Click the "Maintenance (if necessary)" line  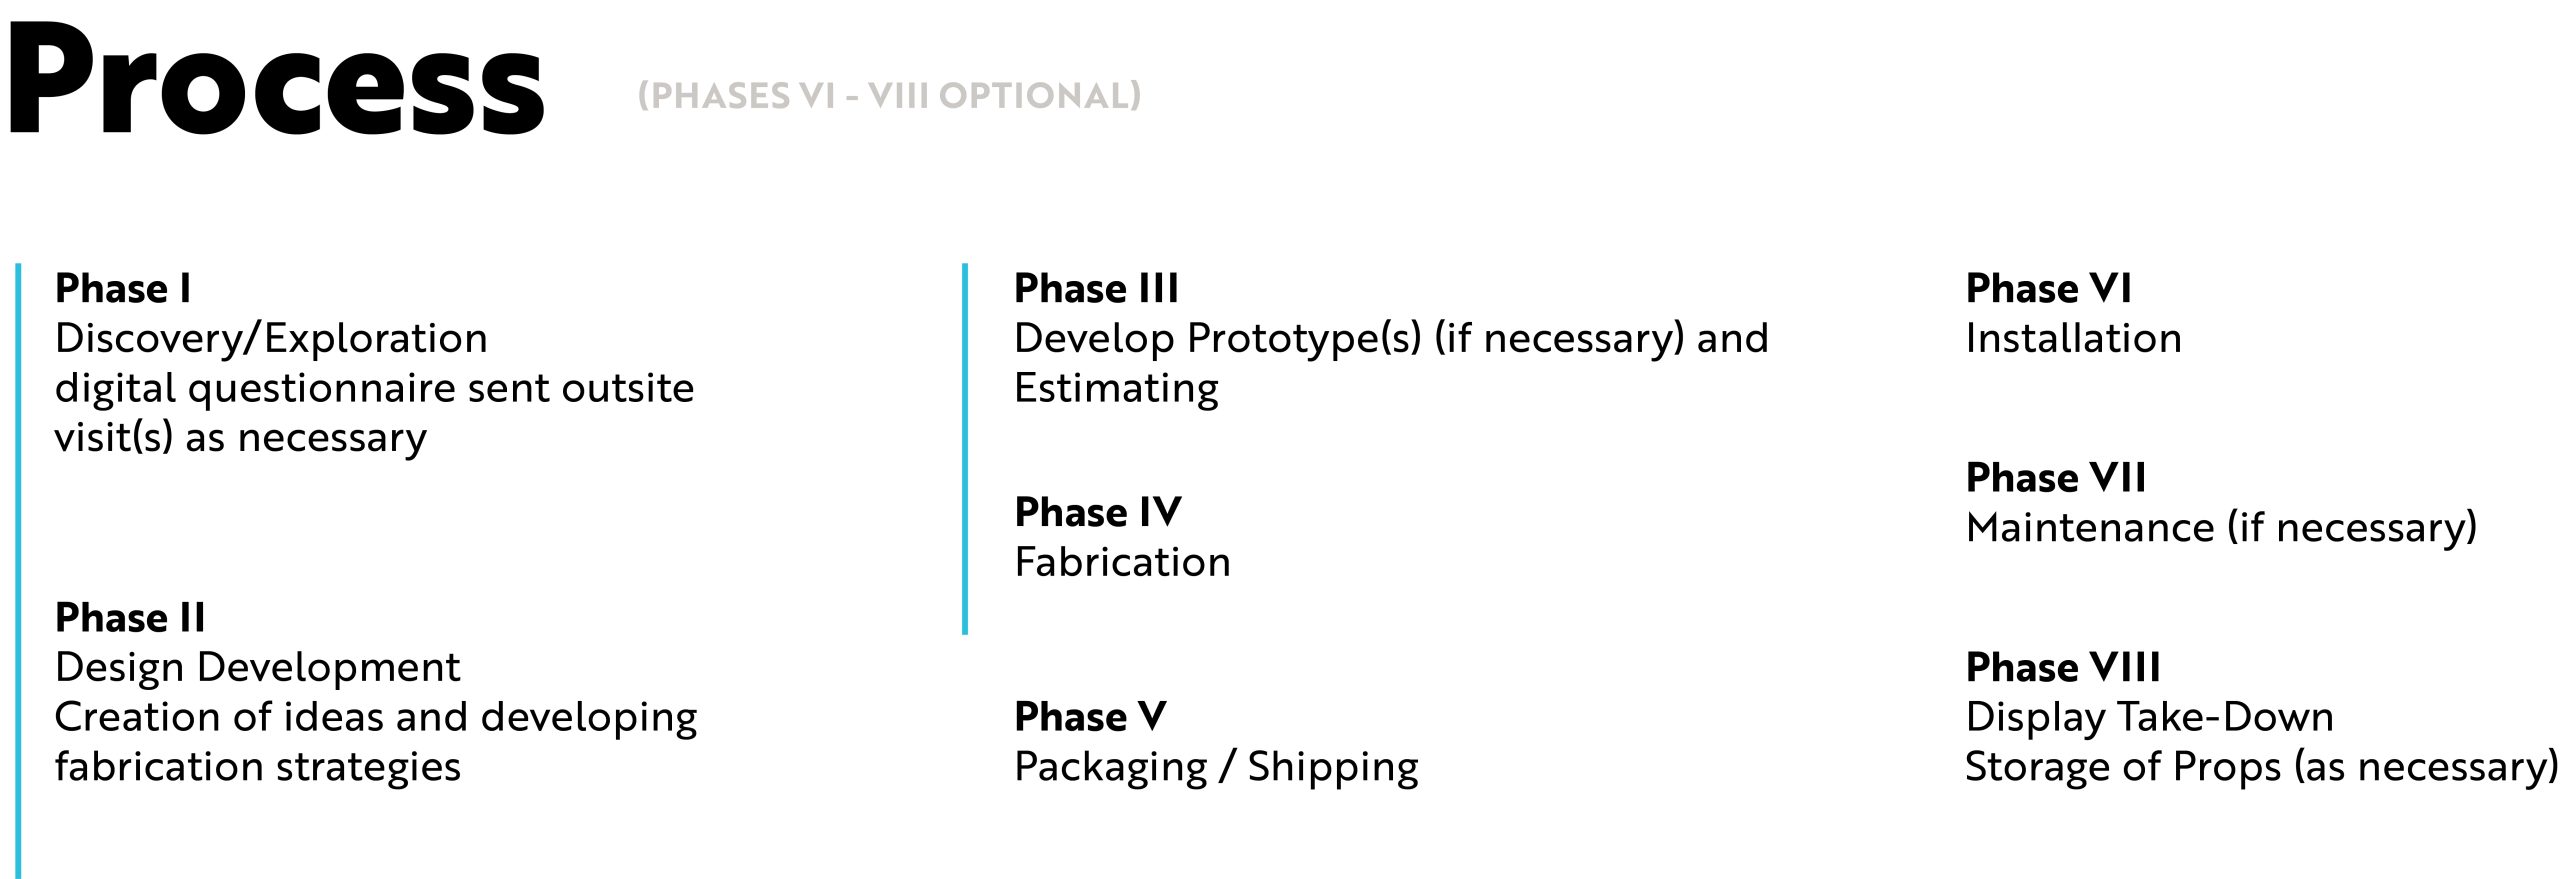[2220, 528]
